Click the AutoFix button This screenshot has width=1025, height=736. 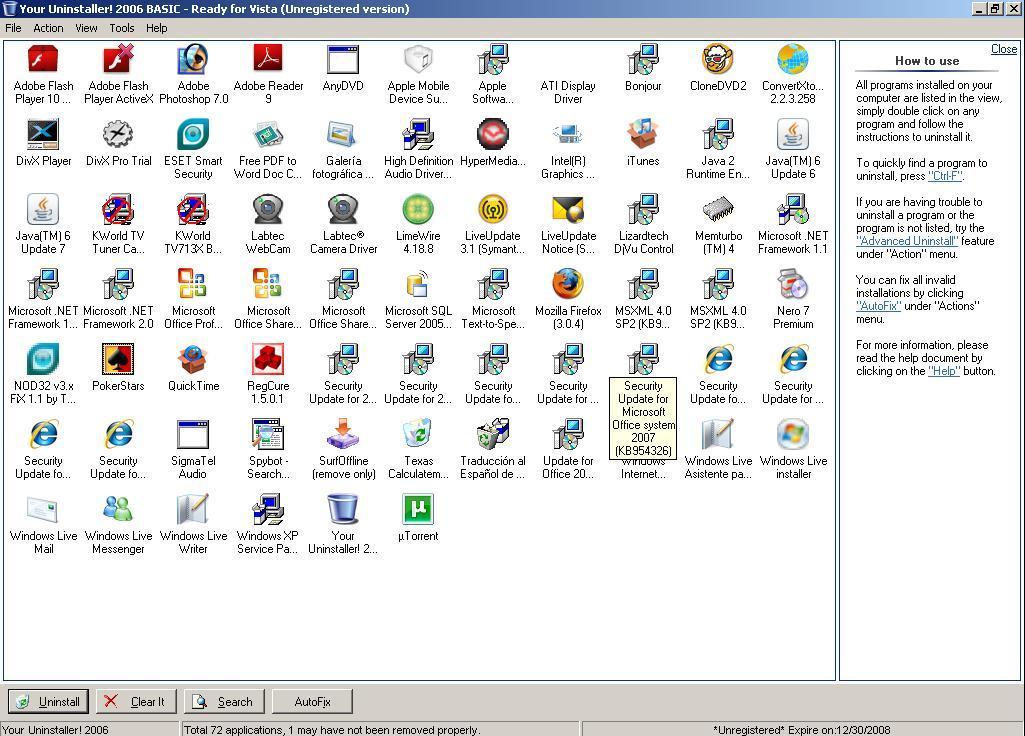pyautogui.click(x=311, y=701)
